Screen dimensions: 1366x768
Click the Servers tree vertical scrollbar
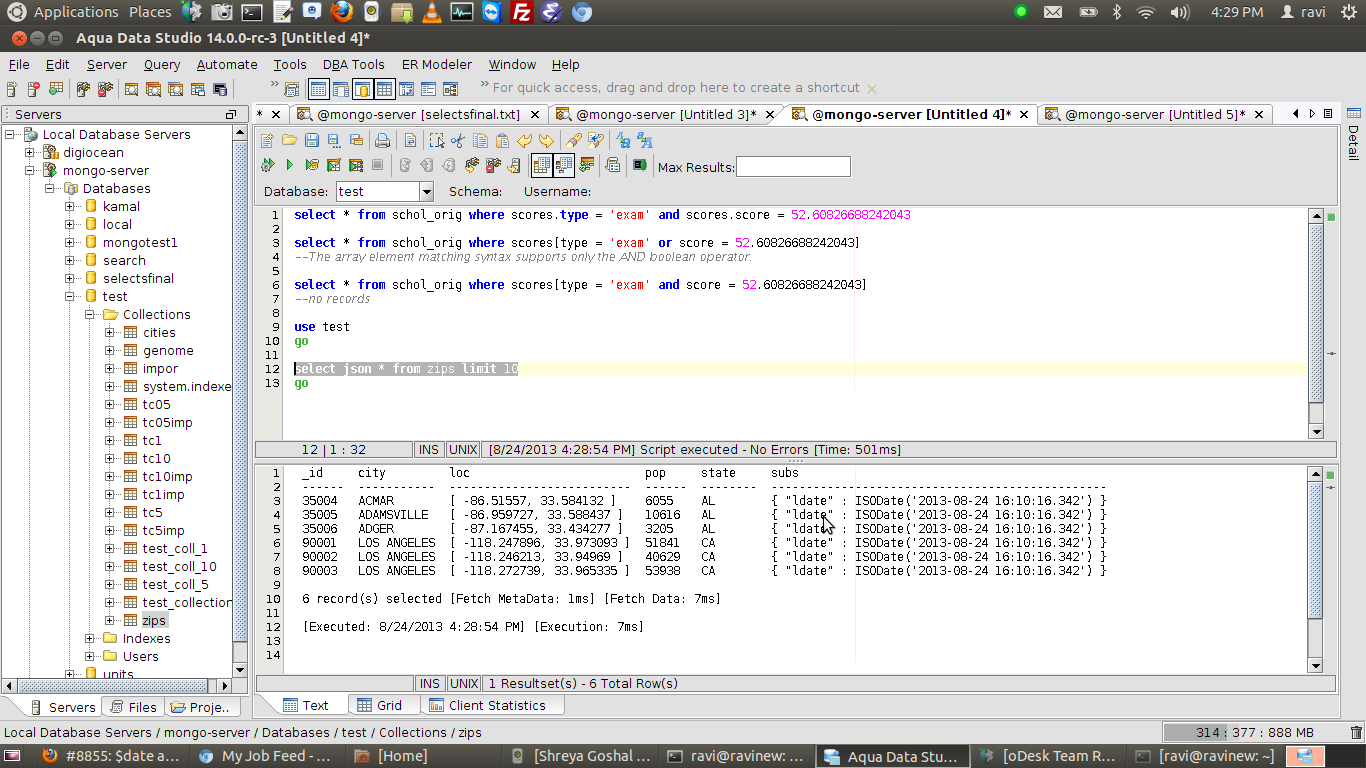tap(240, 400)
